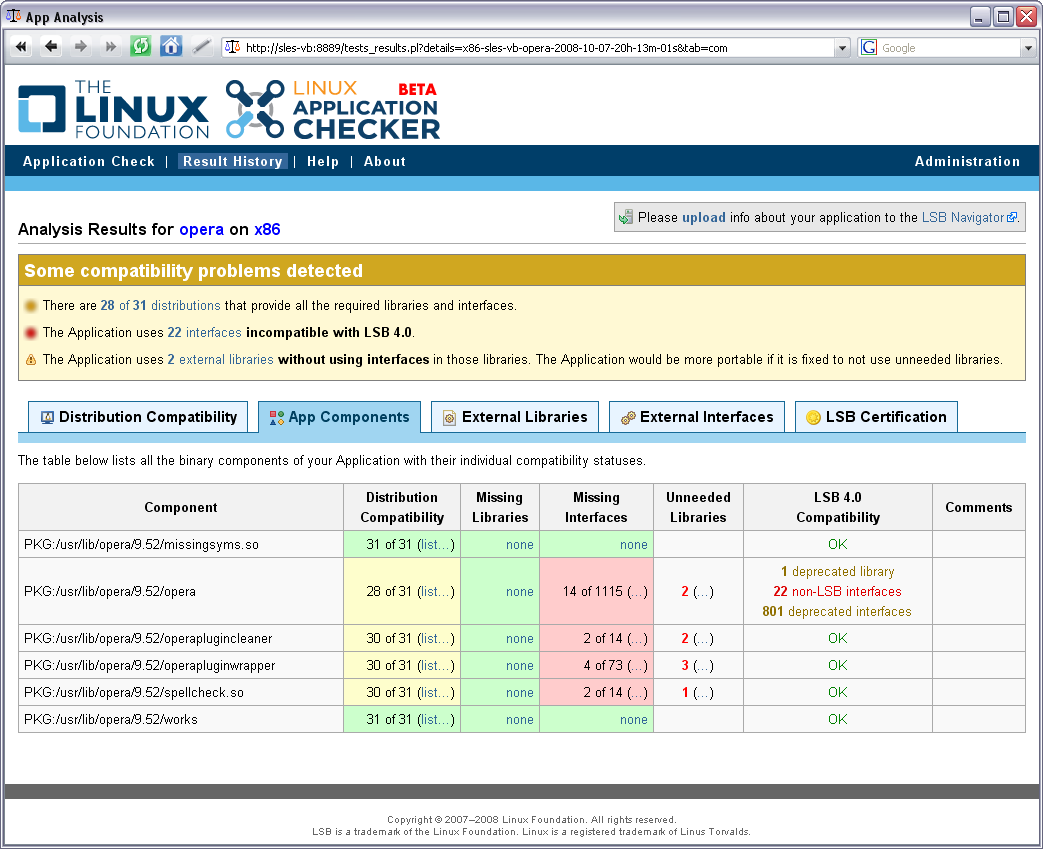
Task: Click the 'opera' application name link
Action: click(202, 230)
